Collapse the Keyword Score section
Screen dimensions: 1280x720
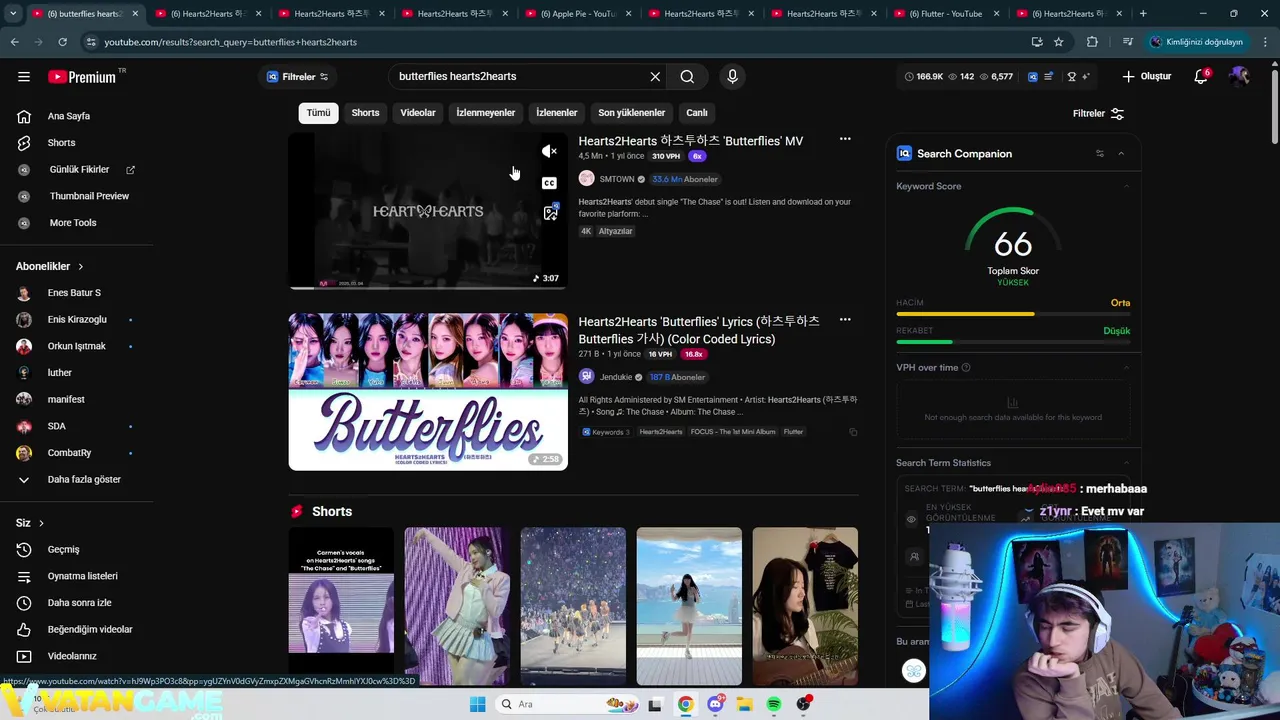click(1126, 186)
